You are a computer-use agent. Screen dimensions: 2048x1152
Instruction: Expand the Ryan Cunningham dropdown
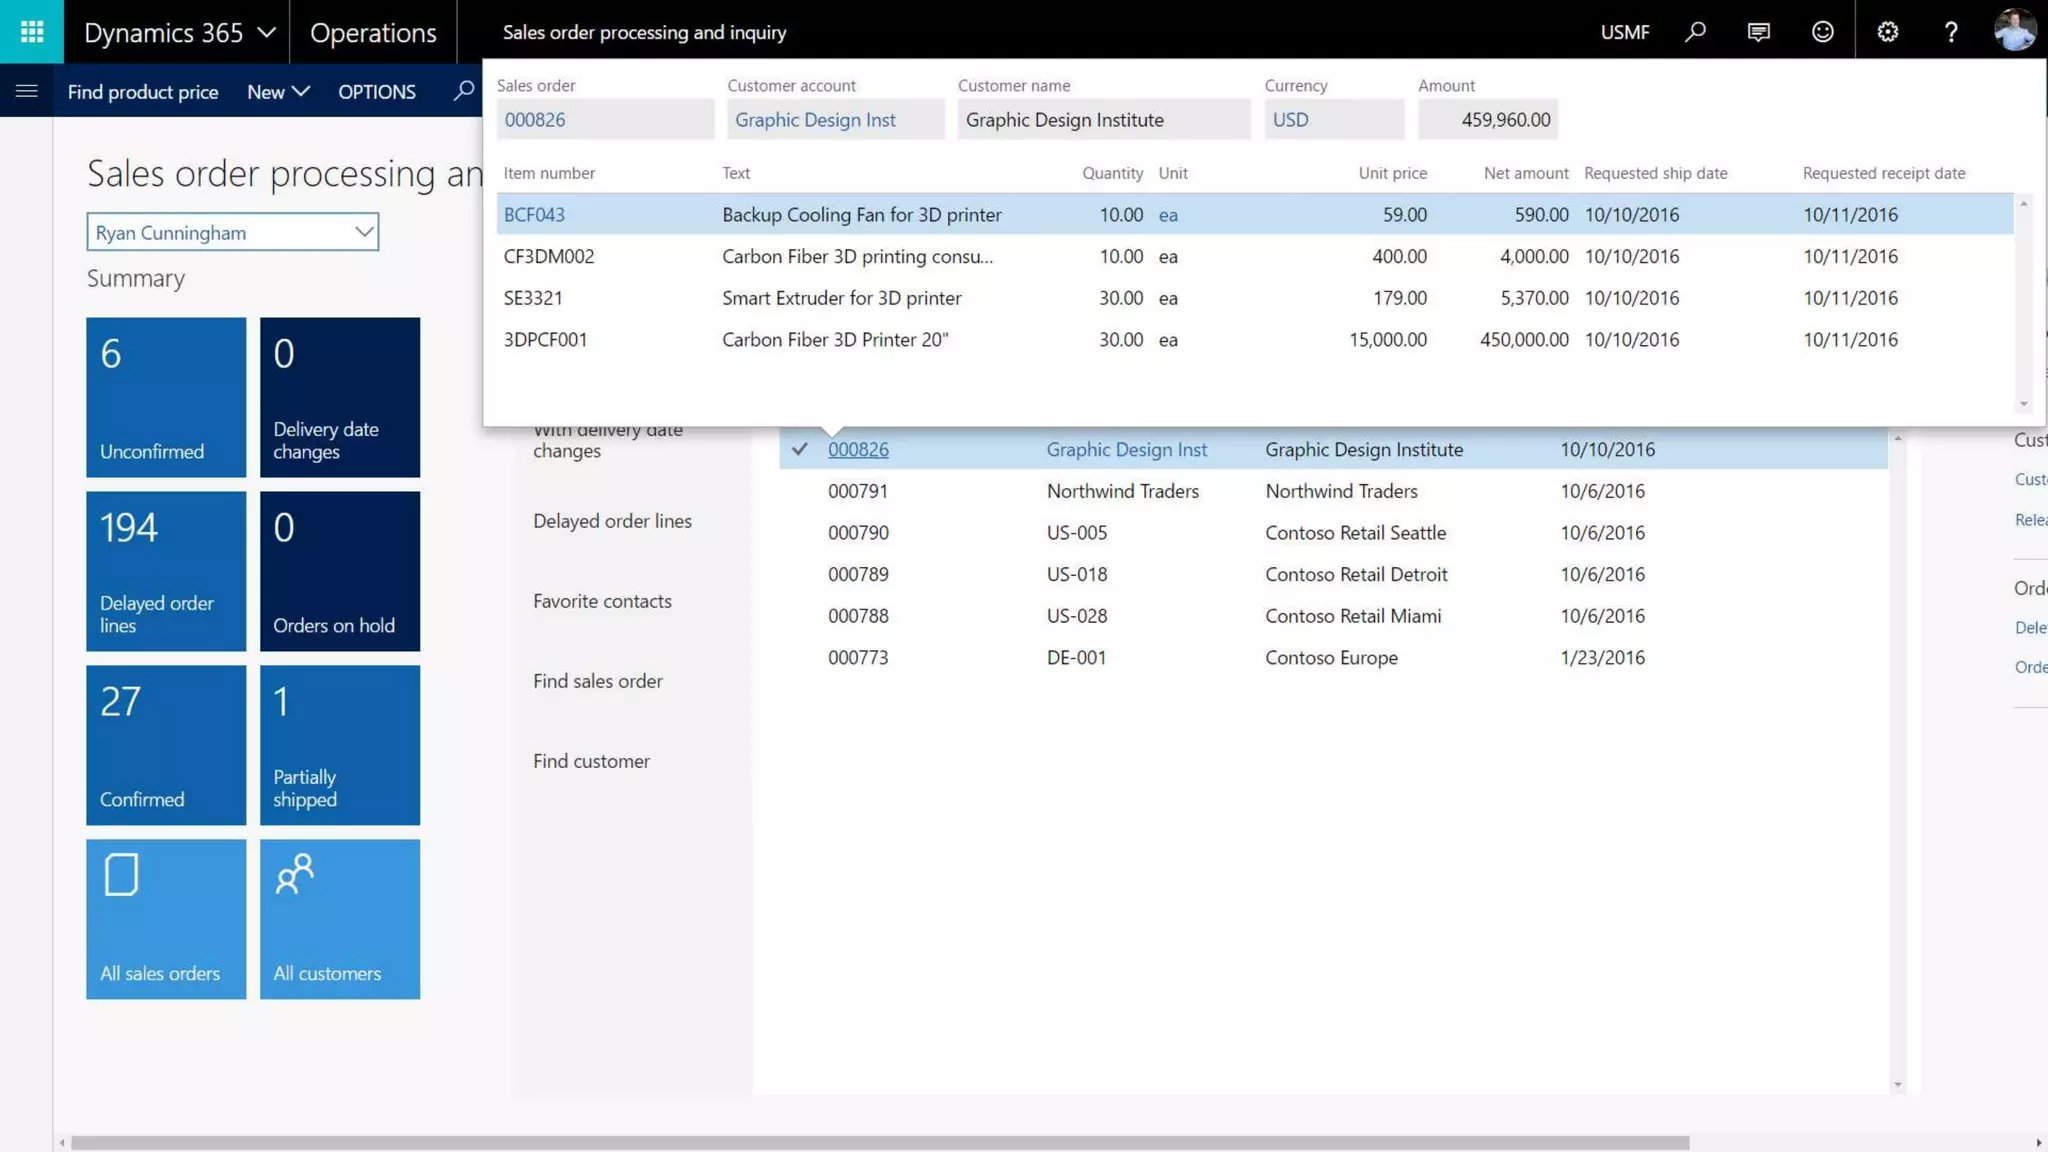[364, 232]
